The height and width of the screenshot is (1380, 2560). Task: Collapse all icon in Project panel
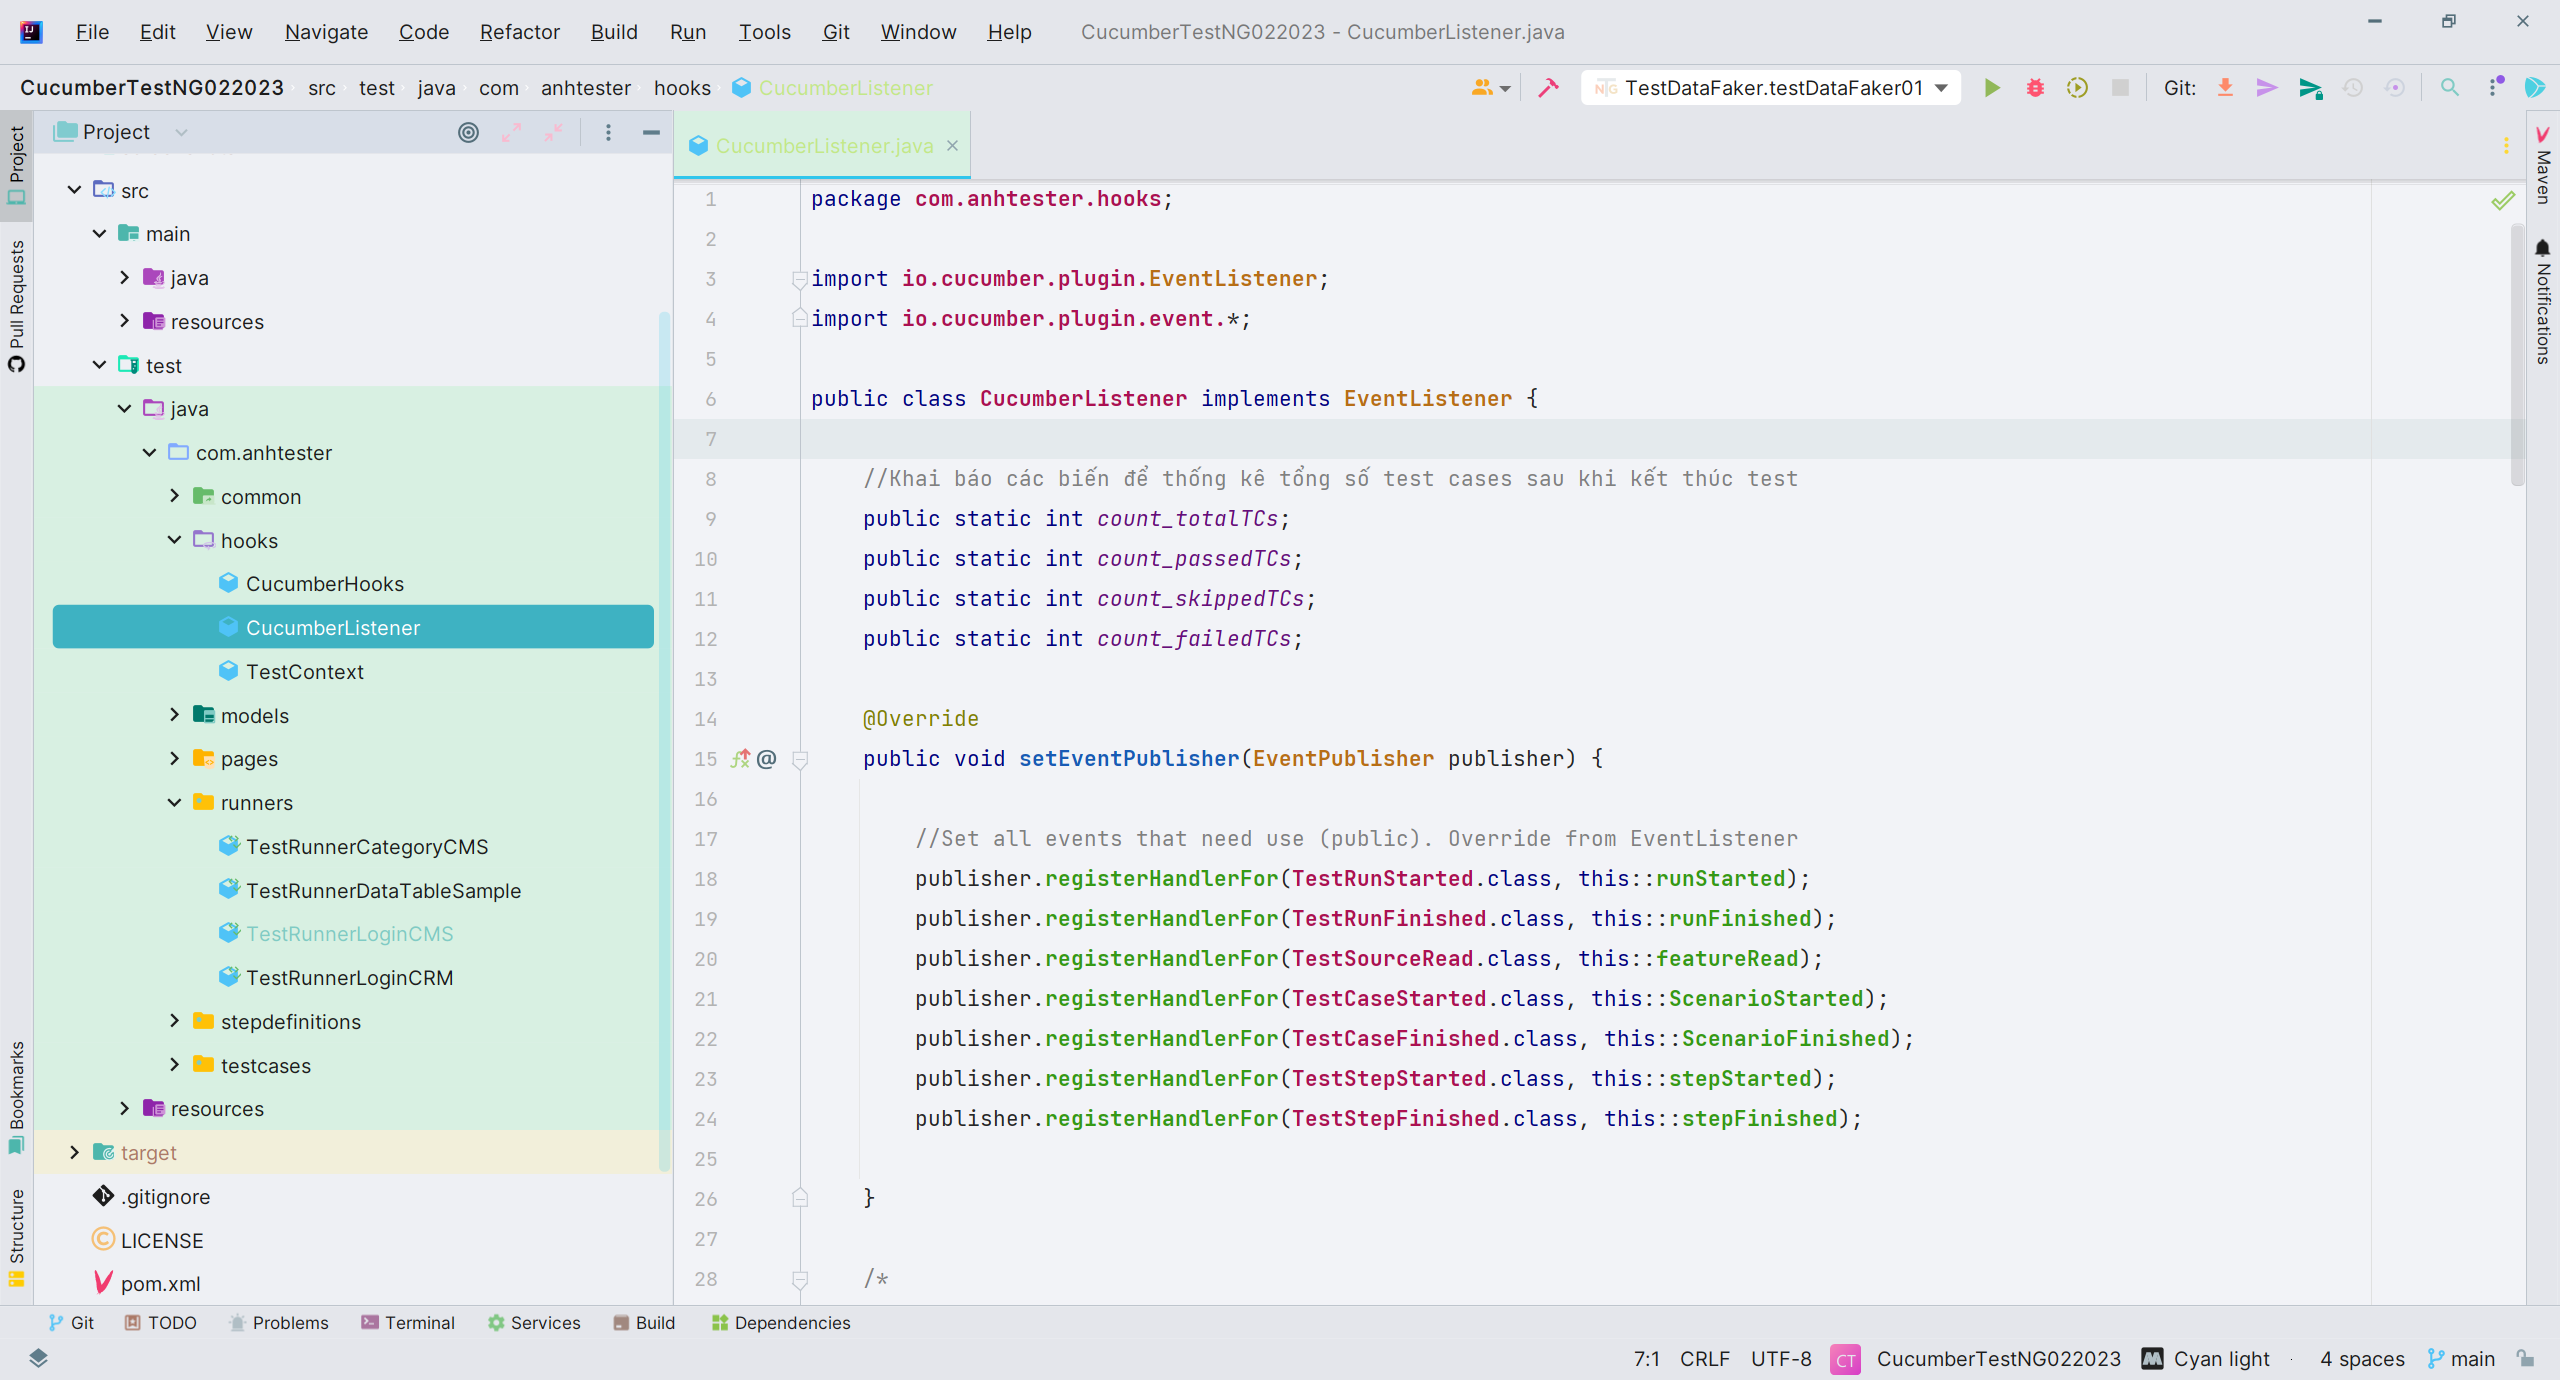click(553, 132)
